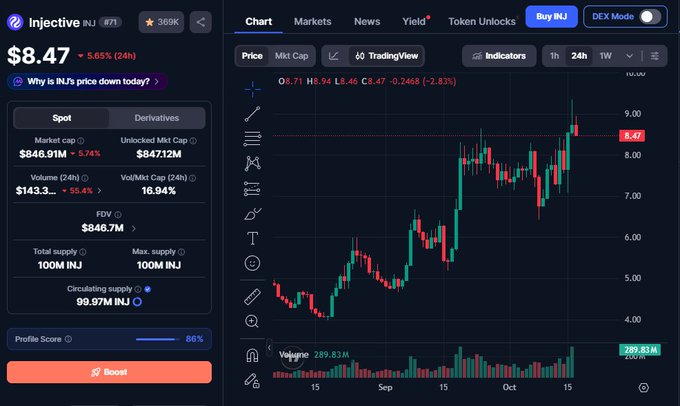Screen dimensions: 680x406
Task: Select the crosshair cursor tool
Action: [252, 90]
